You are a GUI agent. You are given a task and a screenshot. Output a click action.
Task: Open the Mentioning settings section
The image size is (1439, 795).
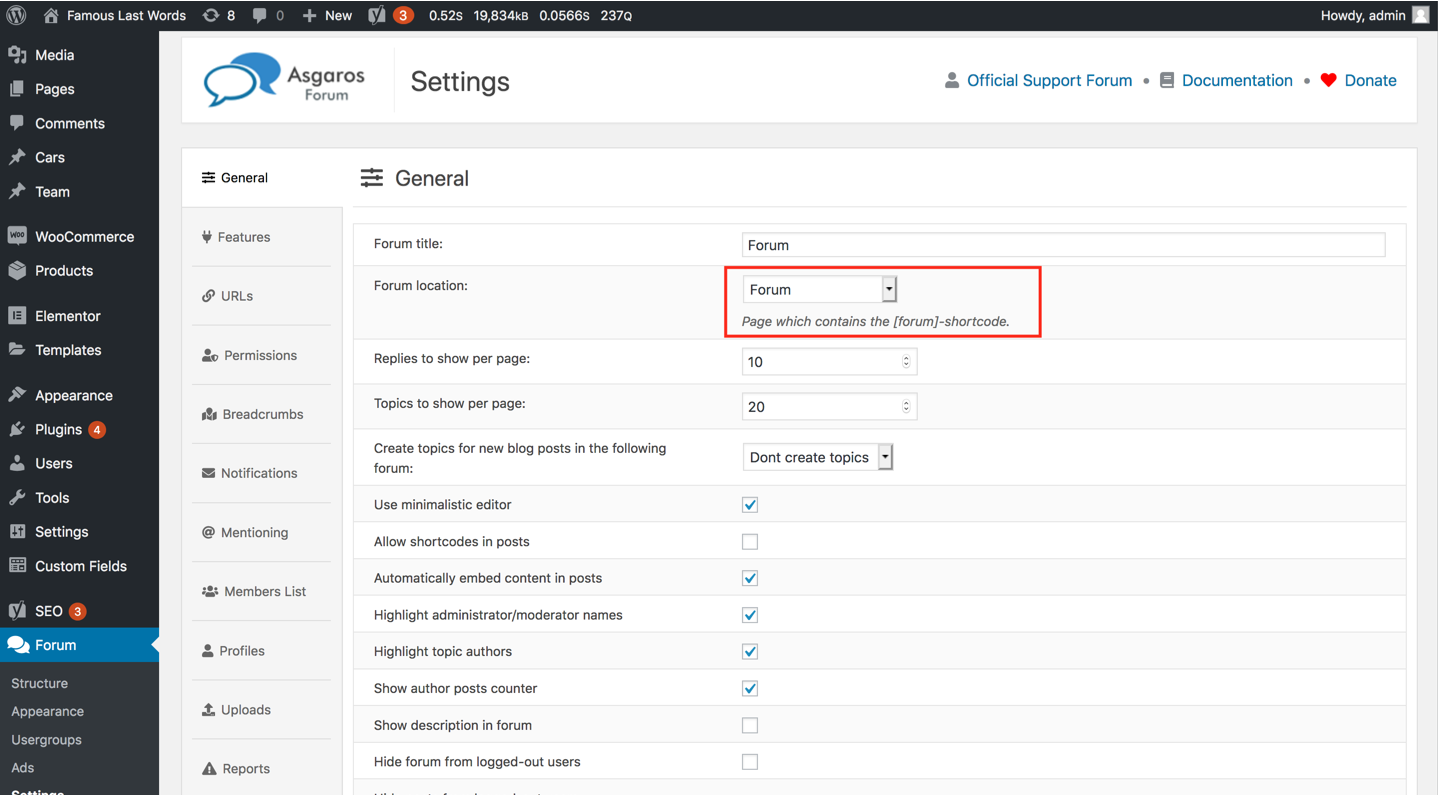click(252, 532)
